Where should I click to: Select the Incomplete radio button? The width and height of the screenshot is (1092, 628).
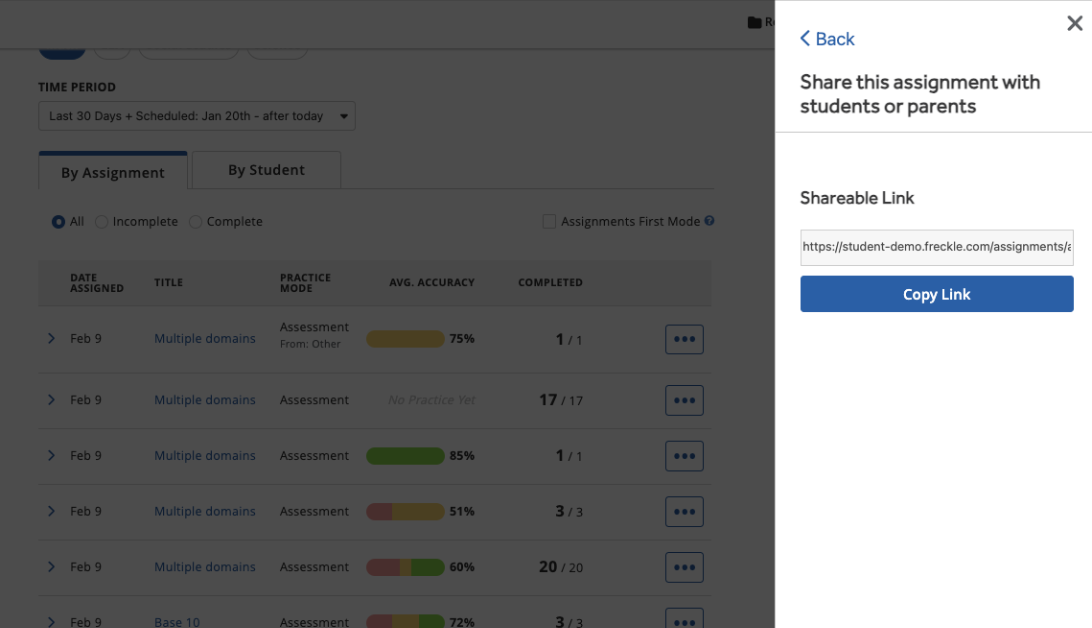point(102,221)
